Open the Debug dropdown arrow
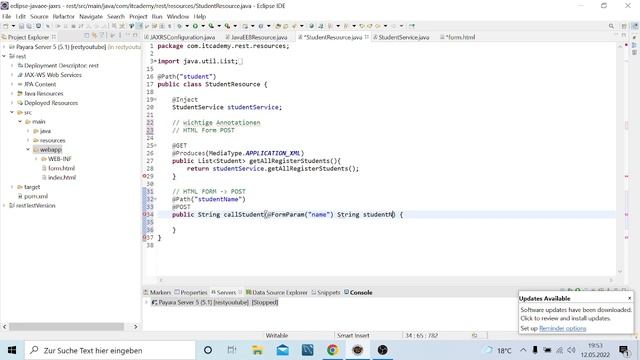 point(187,26)
